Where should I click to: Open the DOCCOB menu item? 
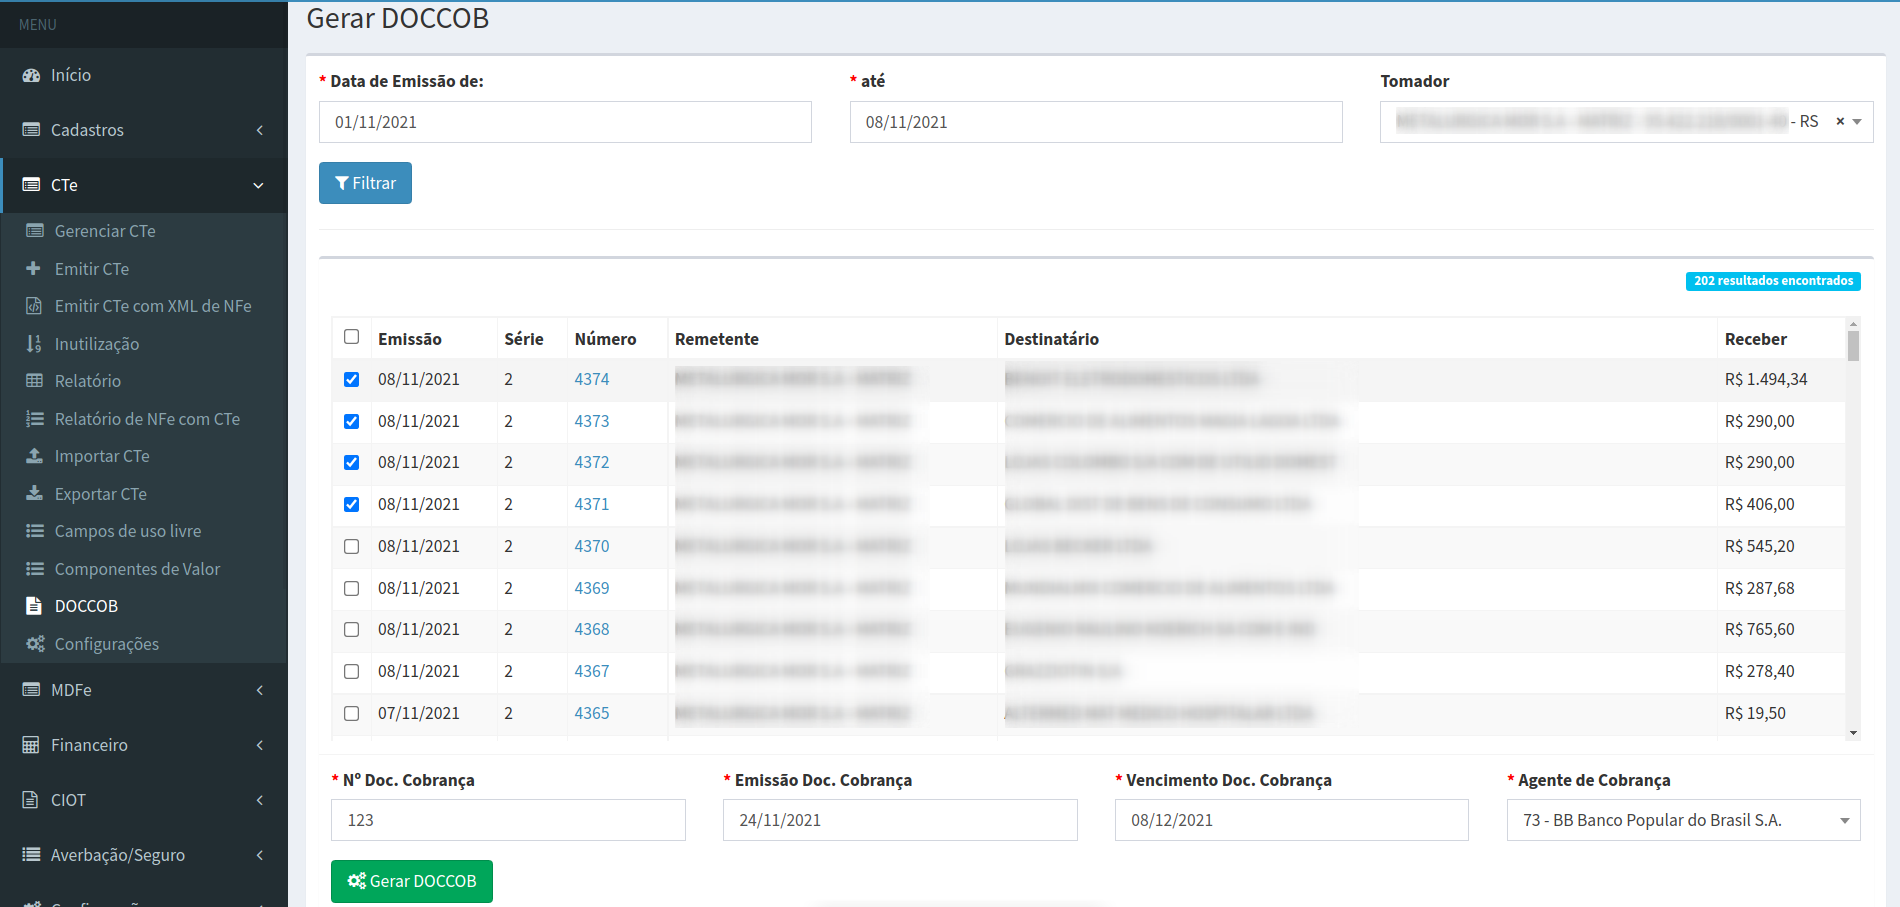[86, 606]
